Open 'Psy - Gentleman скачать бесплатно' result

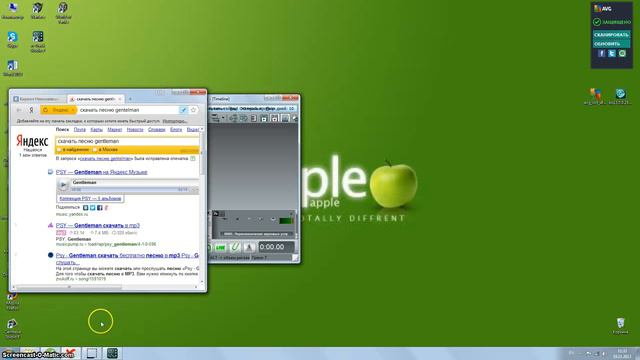pos(127,256)
